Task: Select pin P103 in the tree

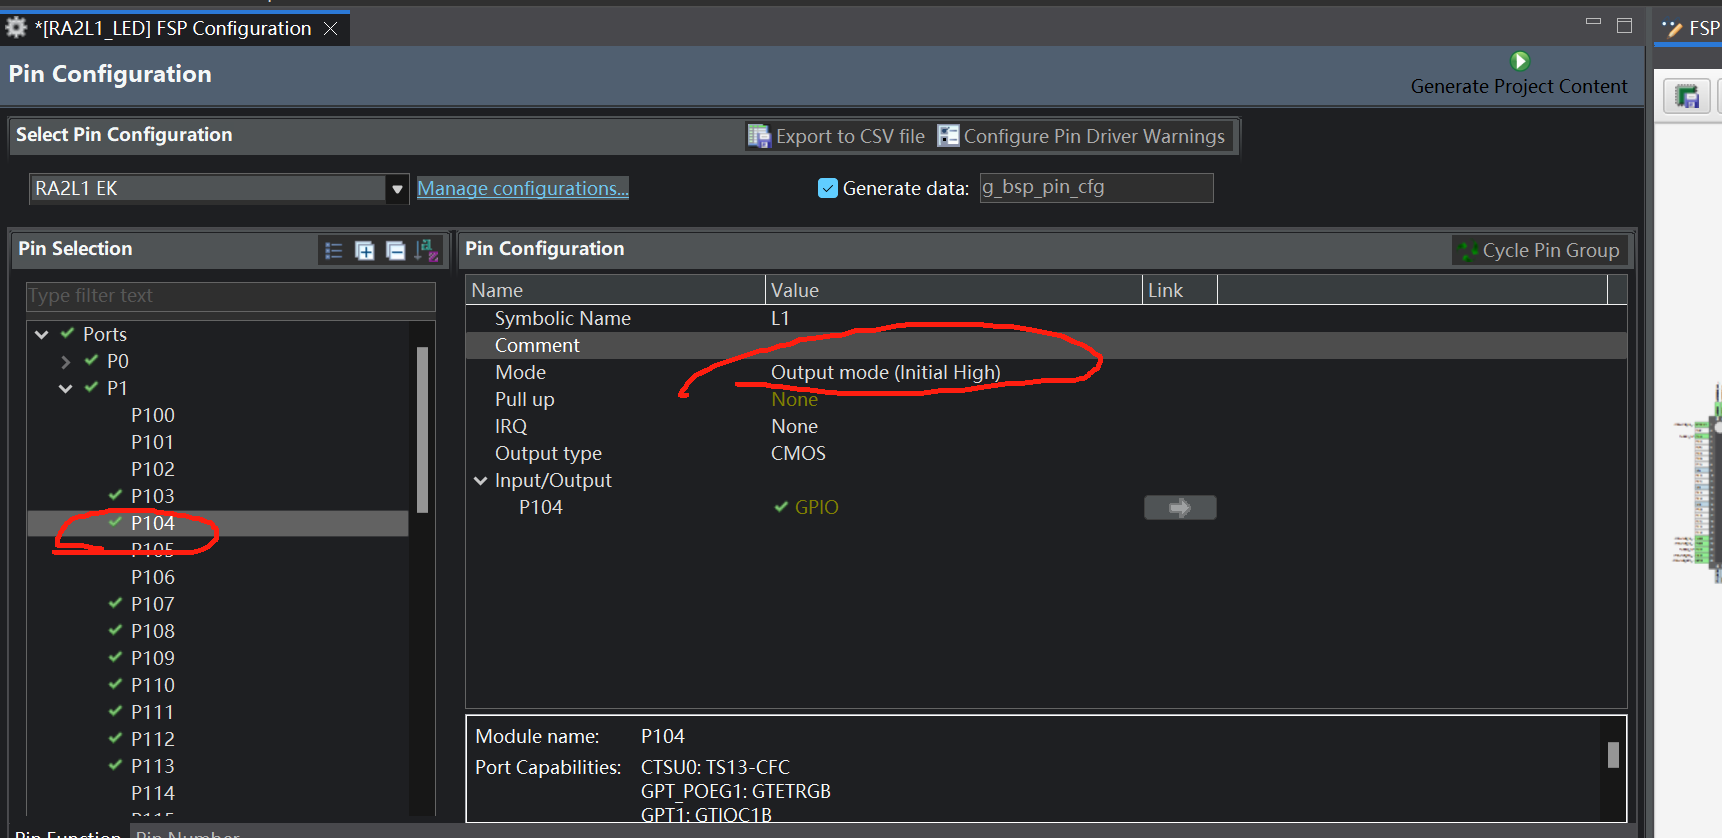Action: [153, 496]
